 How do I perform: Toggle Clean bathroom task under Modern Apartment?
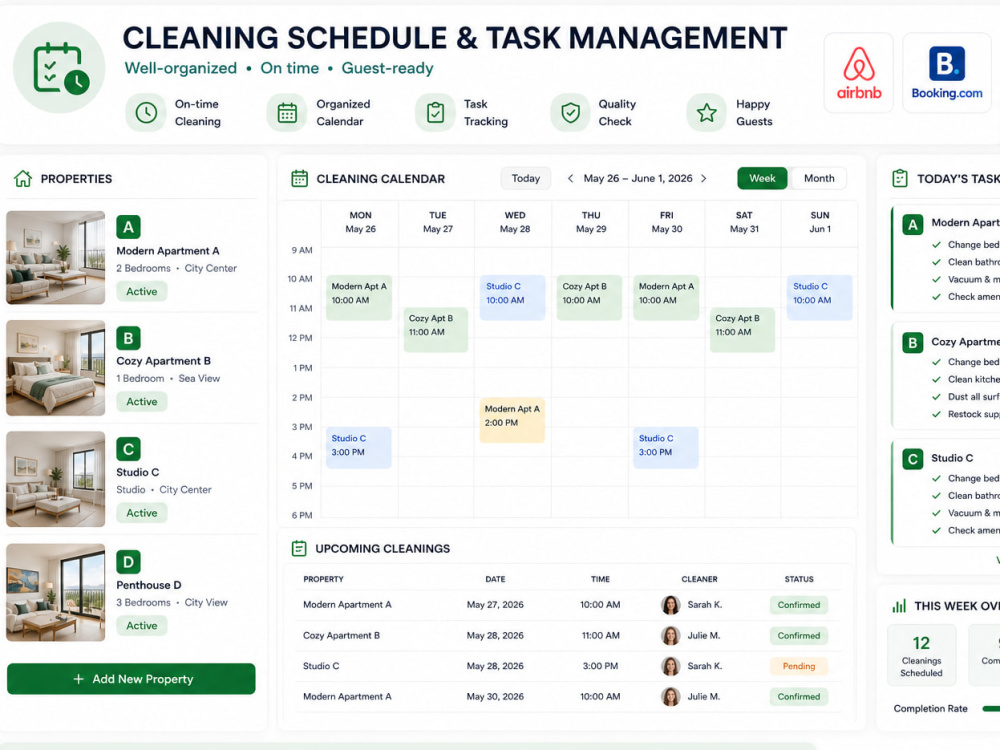(x=936, y=262)
